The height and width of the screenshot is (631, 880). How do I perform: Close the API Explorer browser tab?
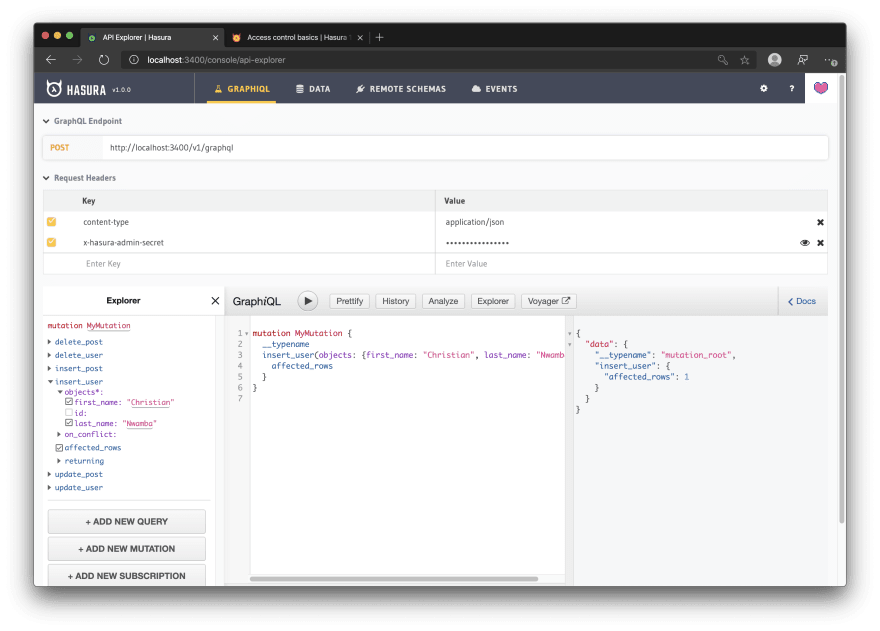click(216, 38)
